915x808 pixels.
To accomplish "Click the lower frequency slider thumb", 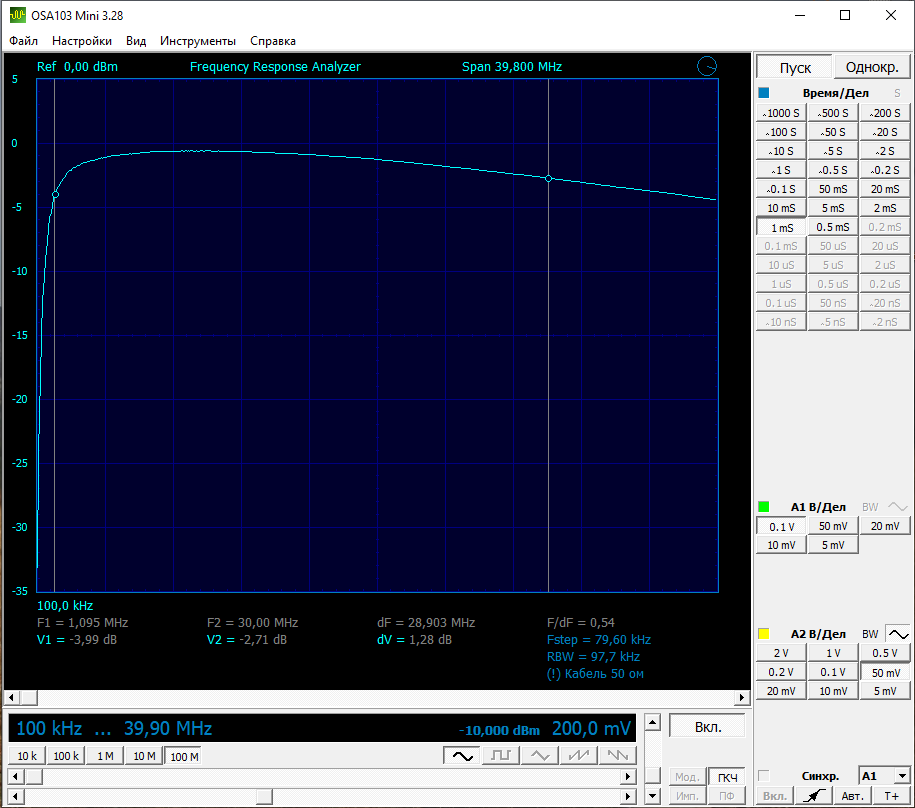I will pos(264,796).
